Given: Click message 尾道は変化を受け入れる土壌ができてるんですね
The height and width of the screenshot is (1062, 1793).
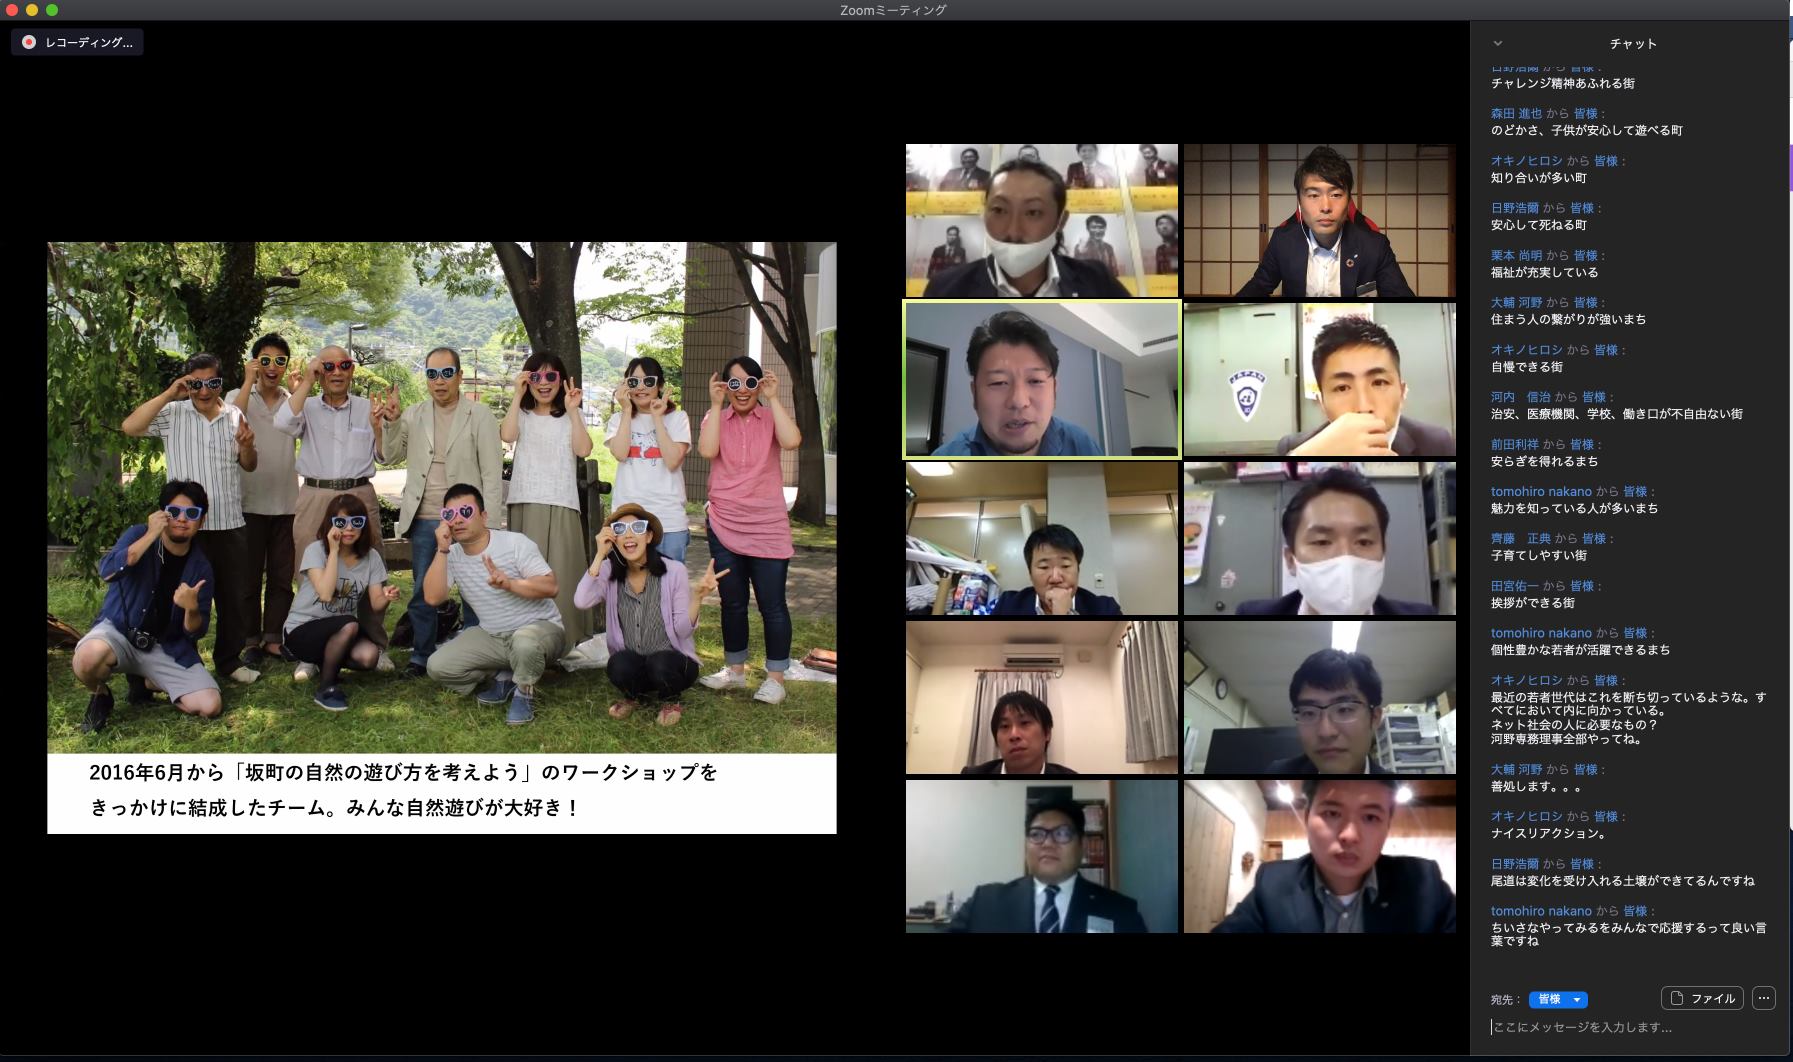Looking at the screenshot, I should [x=1622, y=881].
